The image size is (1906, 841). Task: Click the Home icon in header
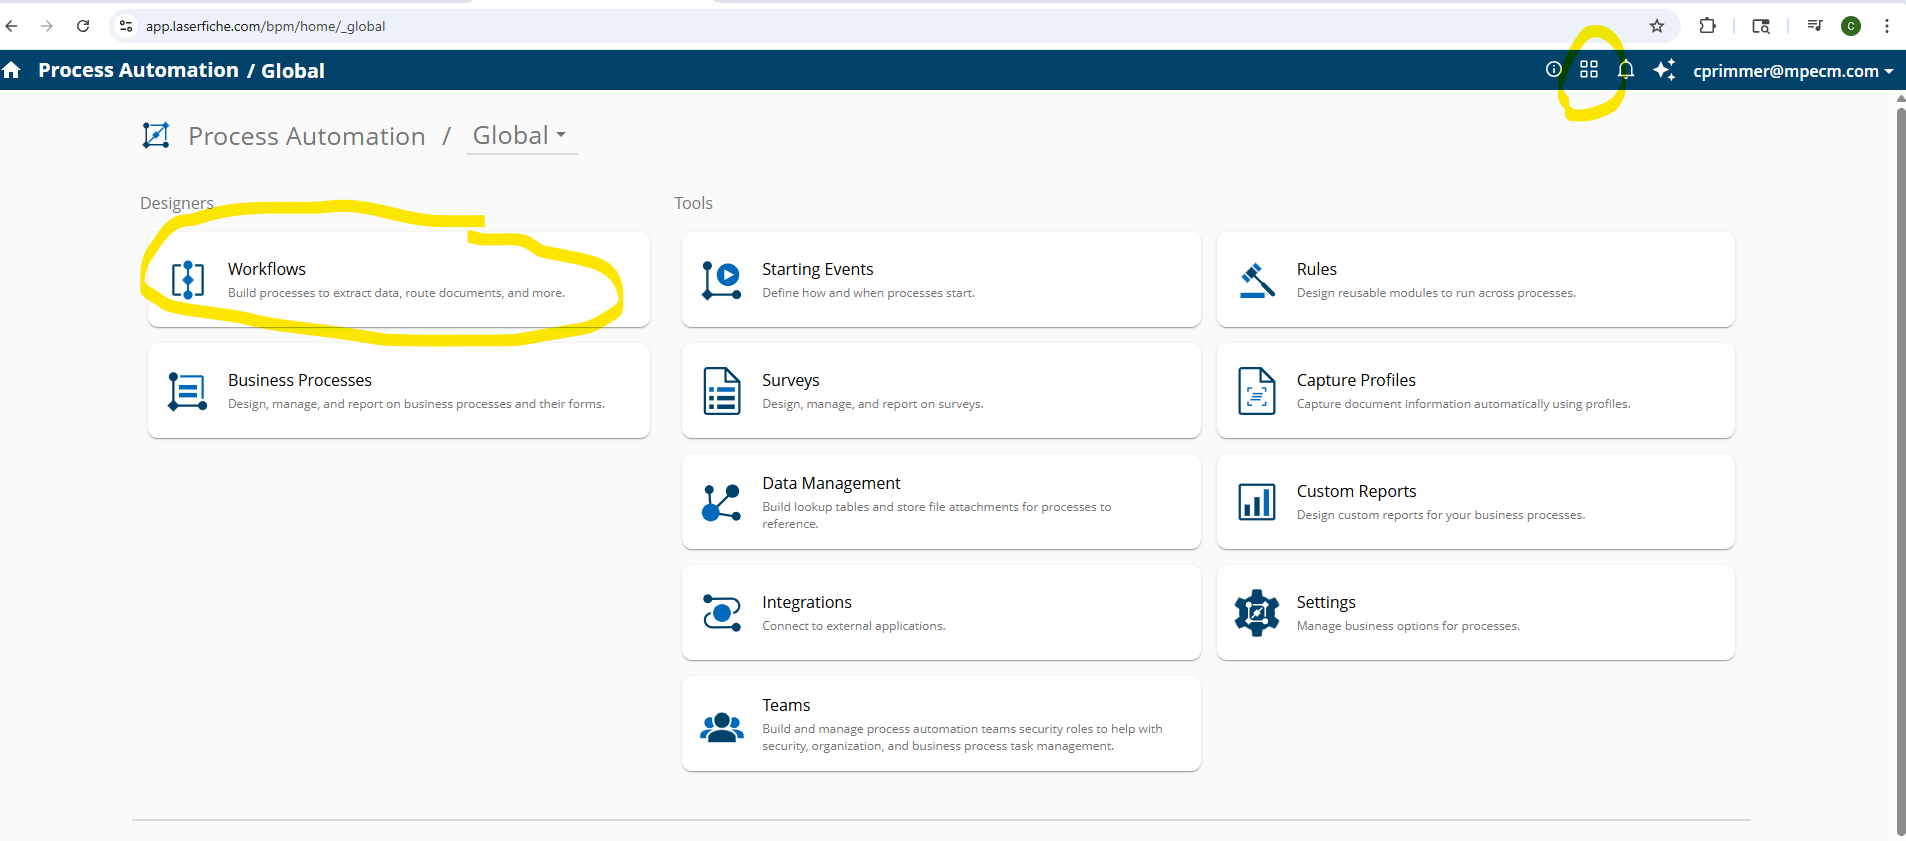12,70
